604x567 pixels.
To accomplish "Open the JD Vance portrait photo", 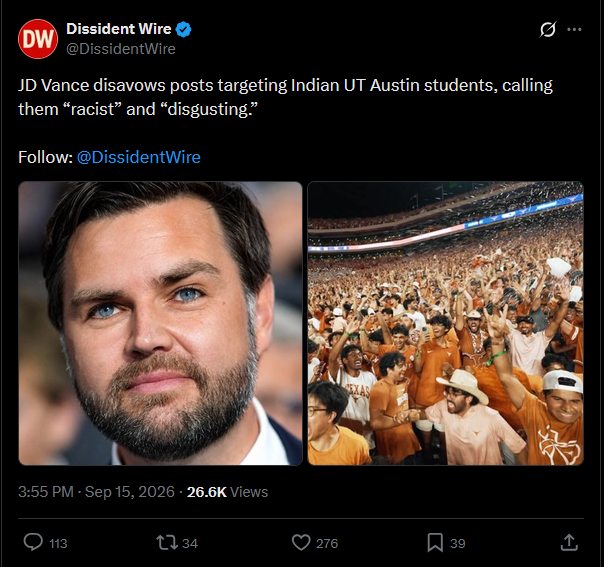I will (x=160, y=323).
